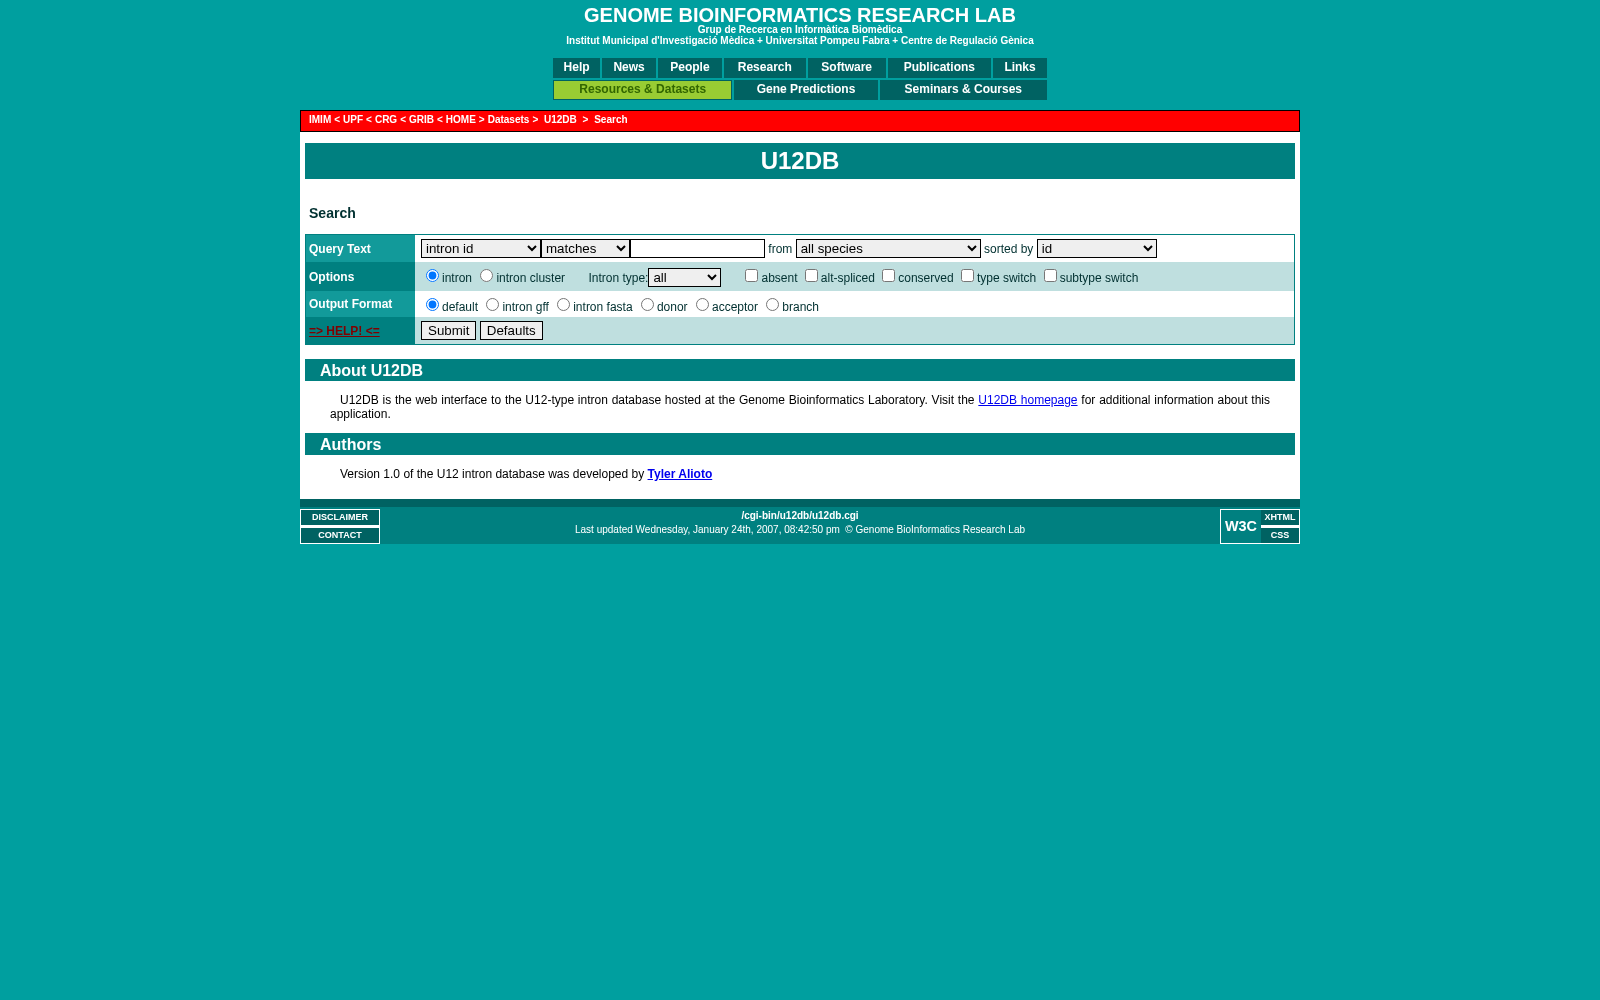Enable the type switch checkbox
The image size is (1600, 1000).
[x=967, y=276]
